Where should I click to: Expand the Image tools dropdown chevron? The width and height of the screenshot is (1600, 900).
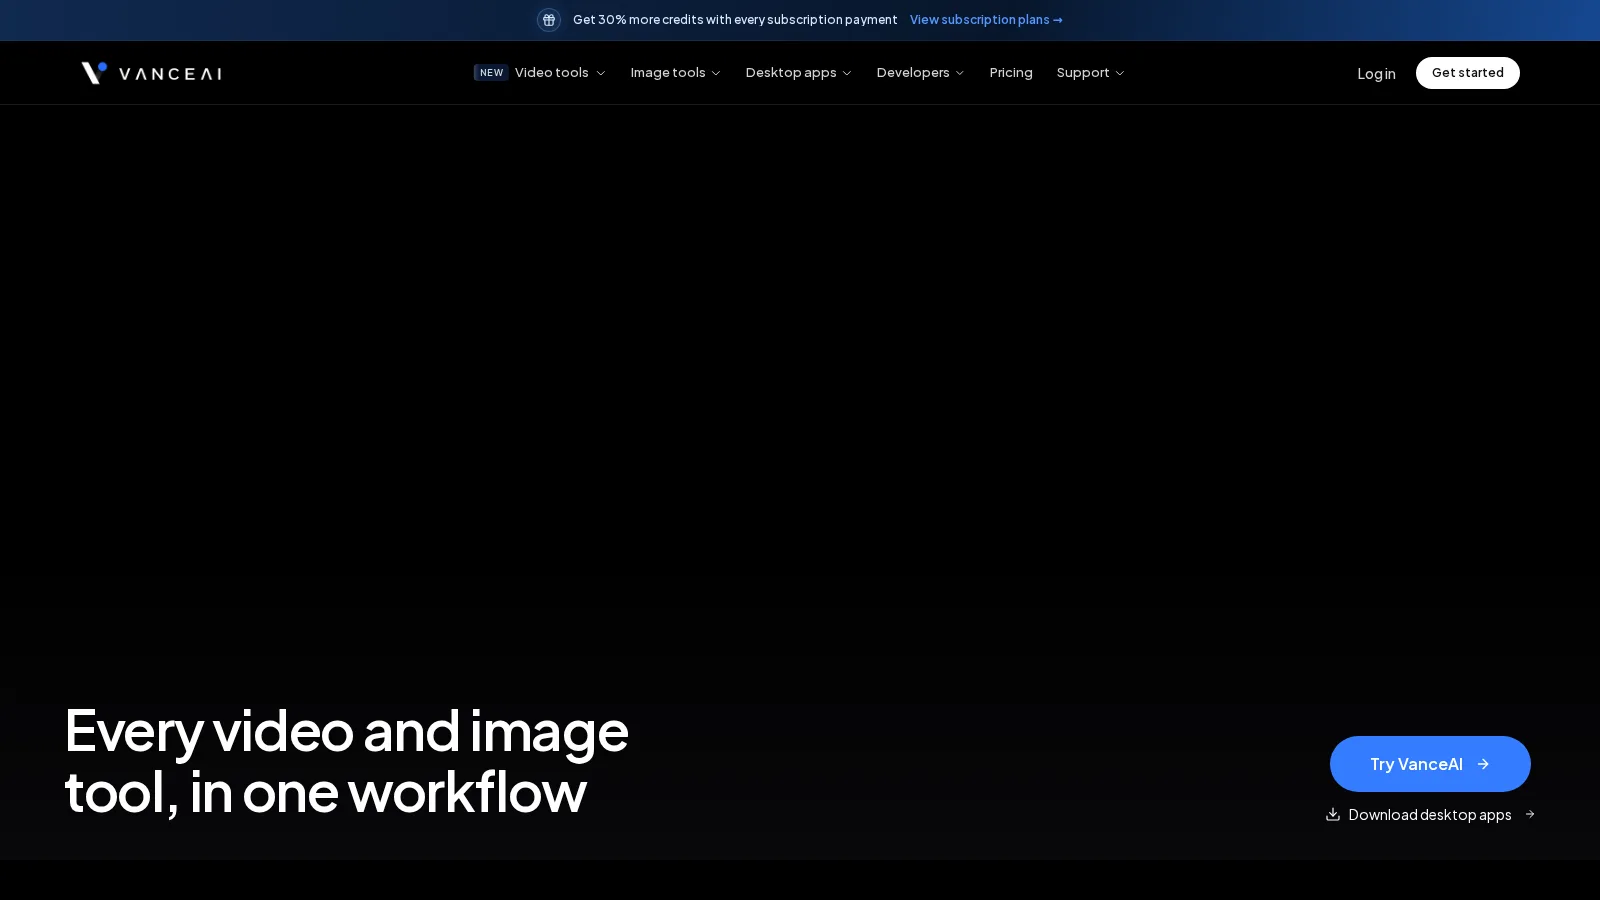coord(716,73)
